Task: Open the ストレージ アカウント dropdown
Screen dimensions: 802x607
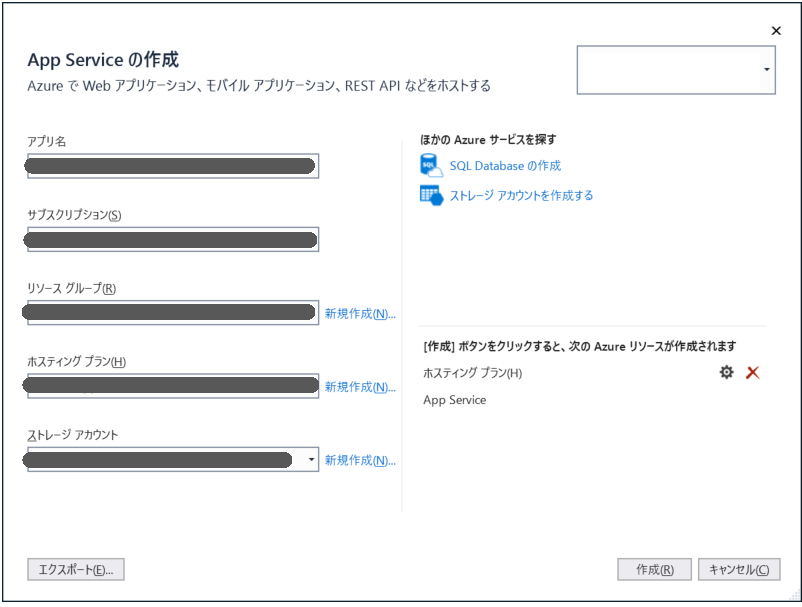Action: tap(309, 459)
